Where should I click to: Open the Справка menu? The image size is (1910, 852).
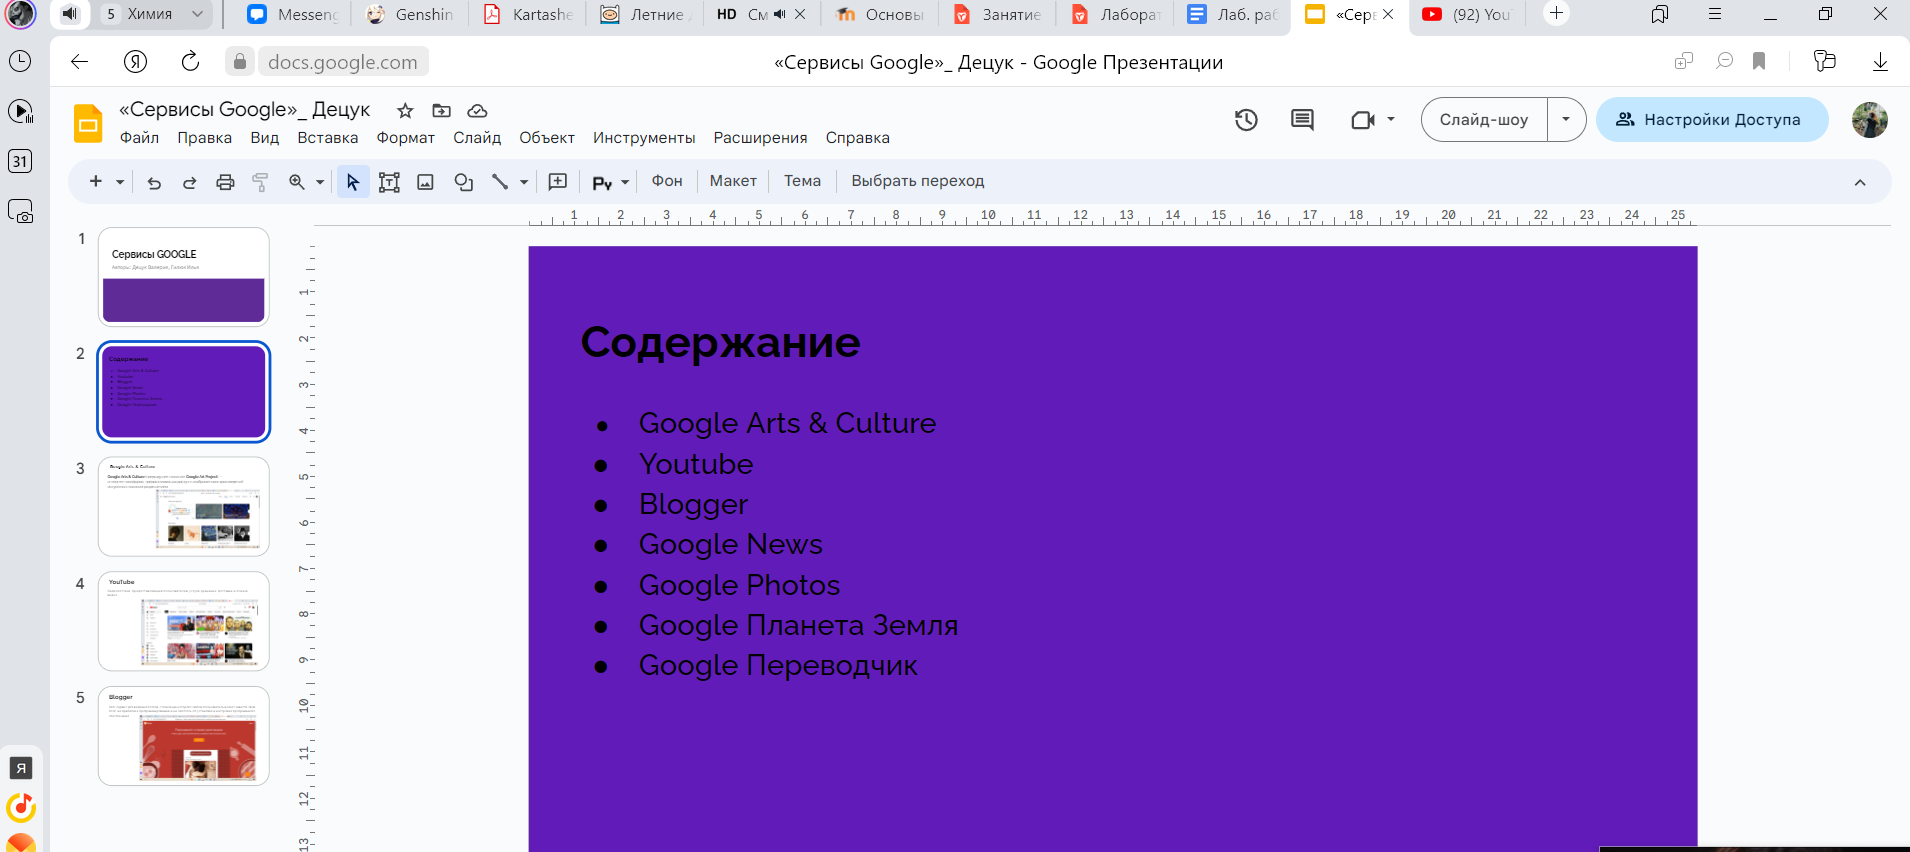[x=858, y=138]
